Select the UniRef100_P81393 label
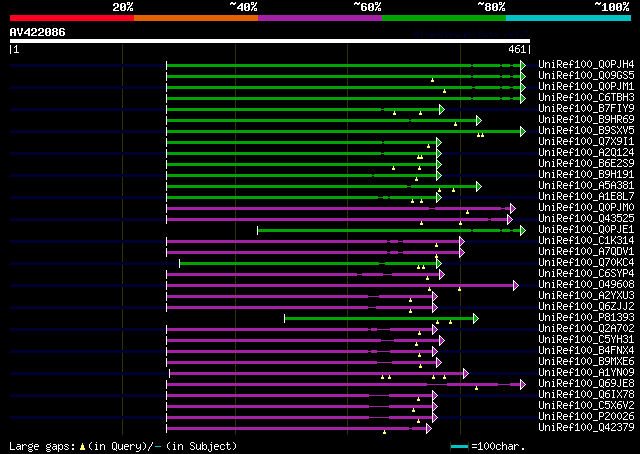Screen dimensions: 640x454 (586, 318)
